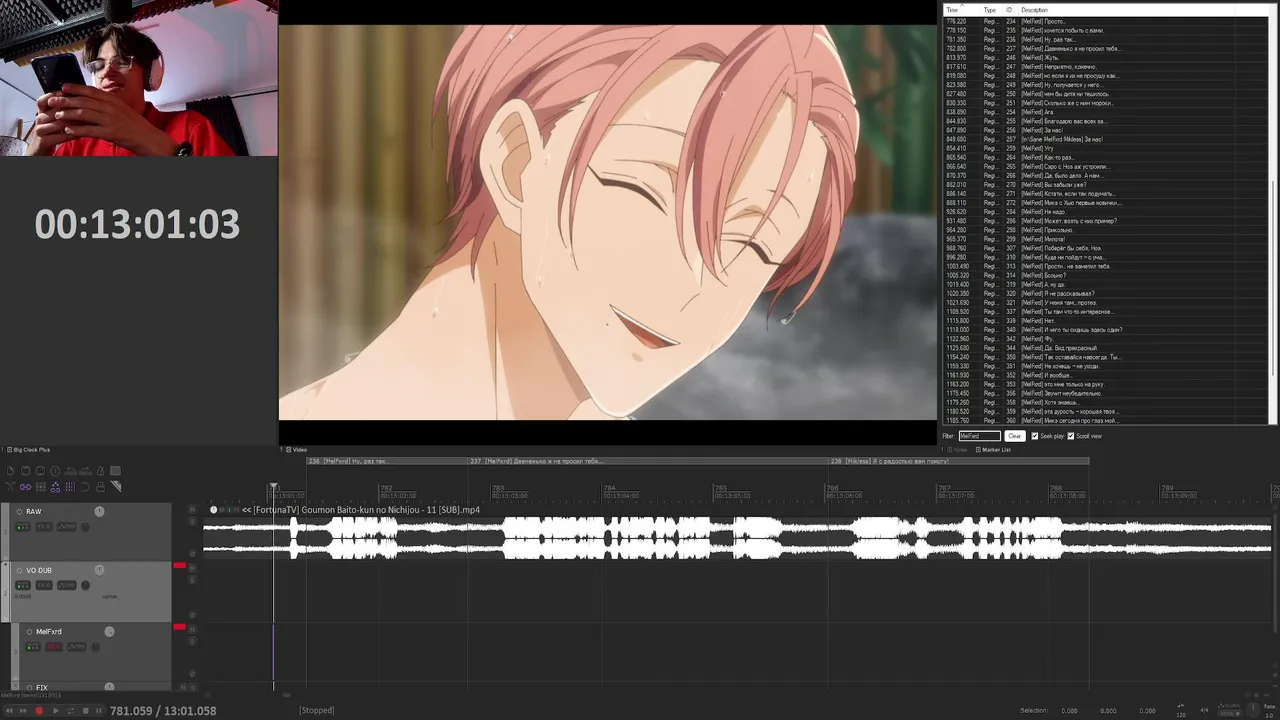Switch to the Marker List tab
This screenshot has width=1280, height=720.
[994, 450]
